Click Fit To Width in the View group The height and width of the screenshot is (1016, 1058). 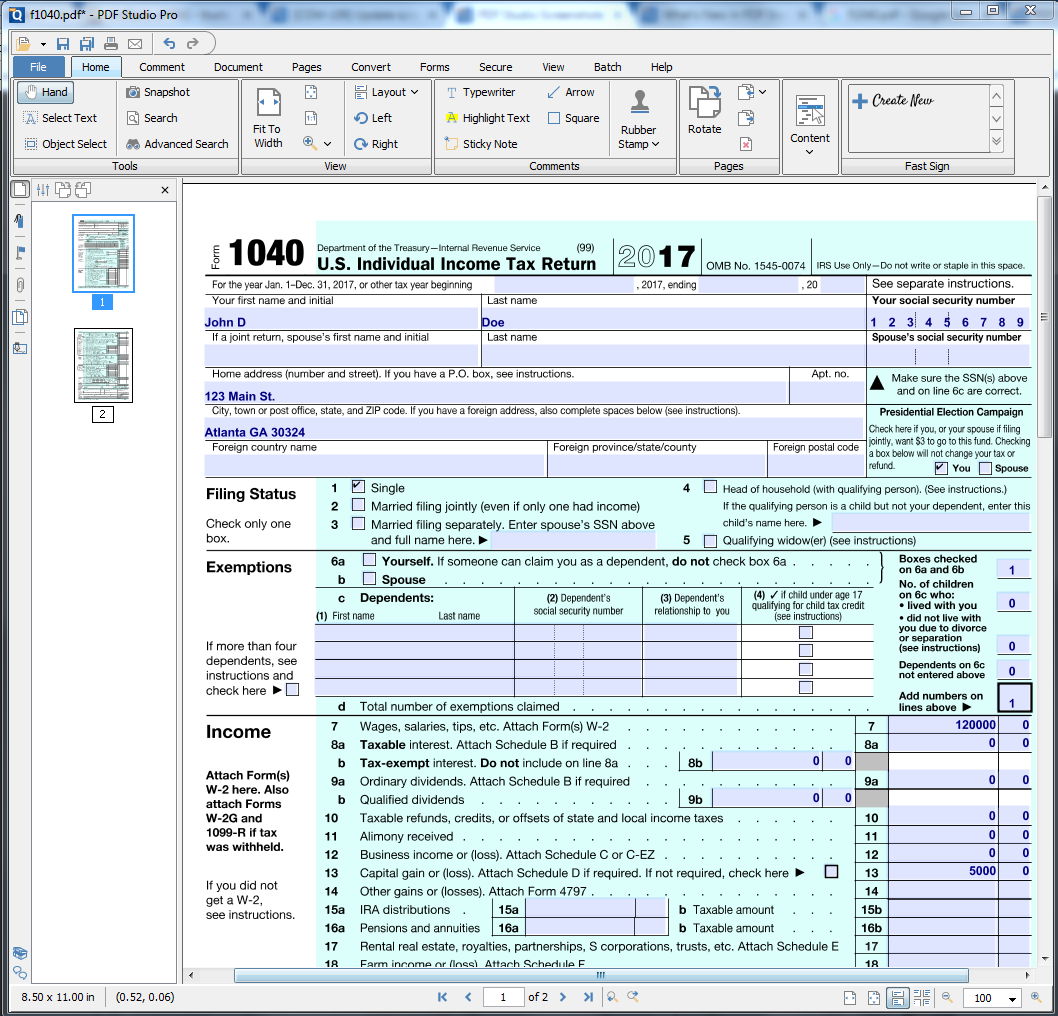(268, 118)
